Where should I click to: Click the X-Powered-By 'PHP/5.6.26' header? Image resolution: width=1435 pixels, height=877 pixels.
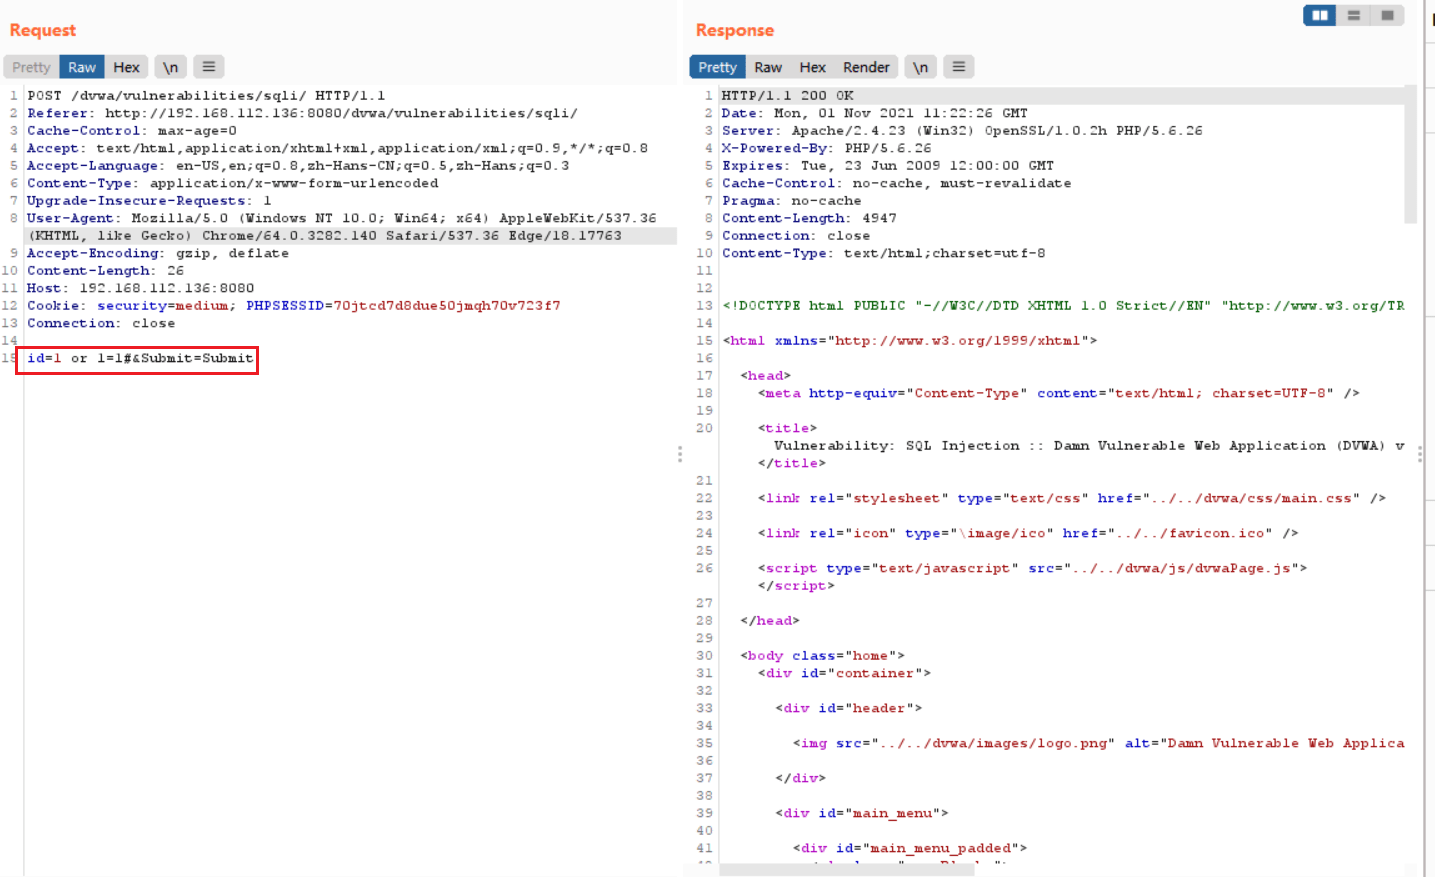(x=827, y=149)
